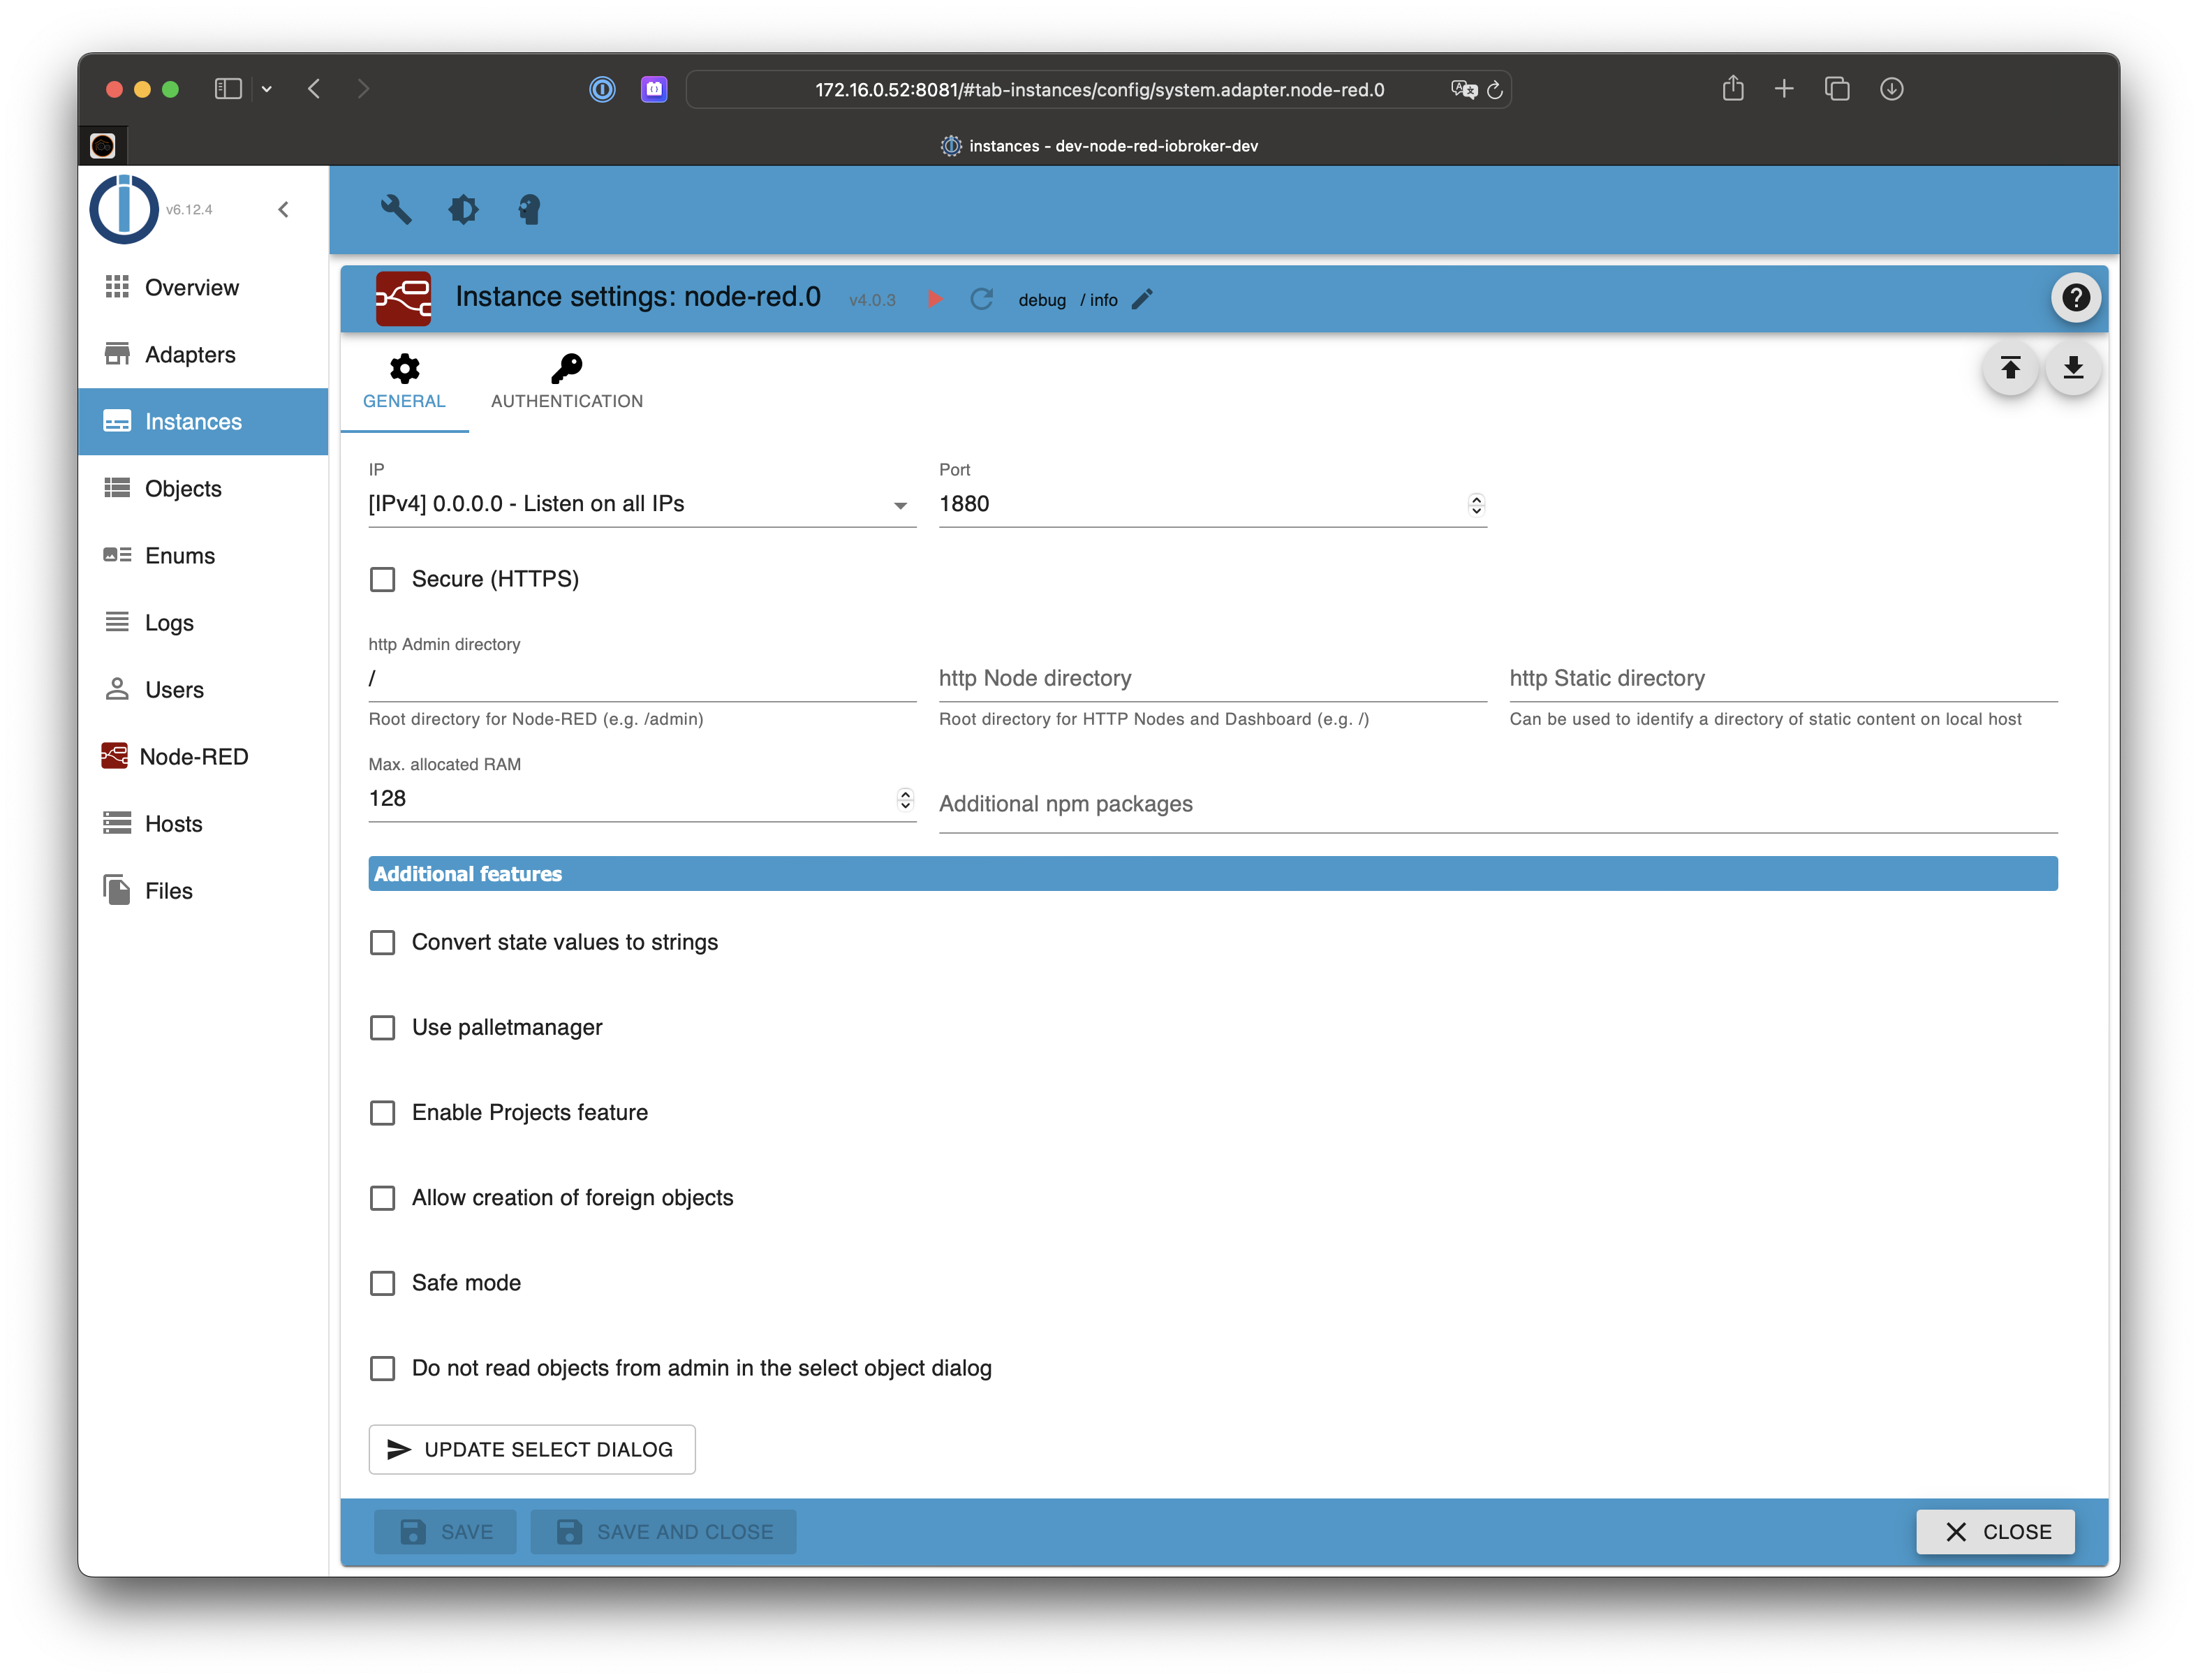The image size is (2198, 1680).
Task: Click the translate icon in address bar
Action: click(x=1464, y=90)
